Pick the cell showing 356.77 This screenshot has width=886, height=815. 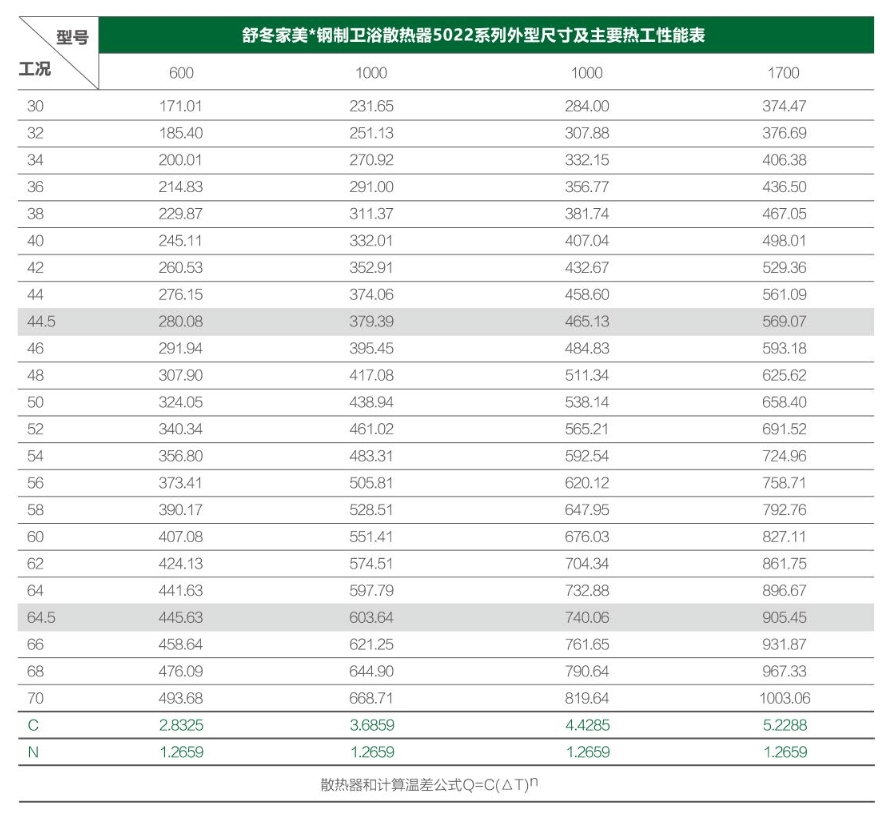pyautogui.click(x=587, y=187)
